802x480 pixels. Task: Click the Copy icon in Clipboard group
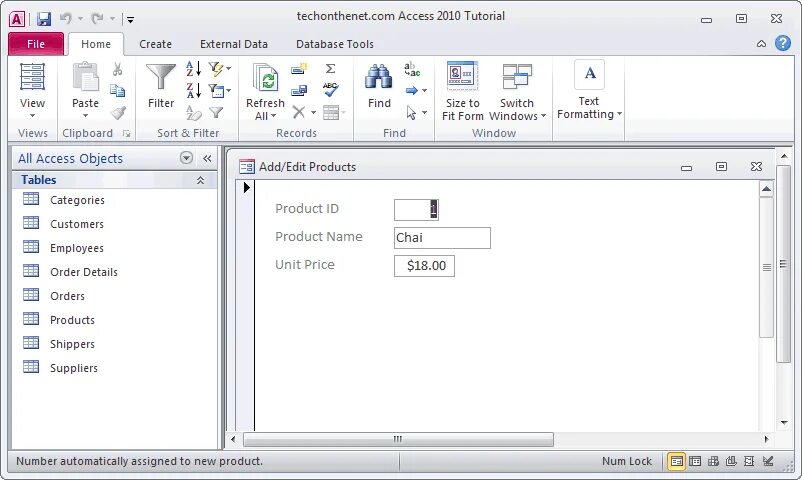tap(118, 91)
